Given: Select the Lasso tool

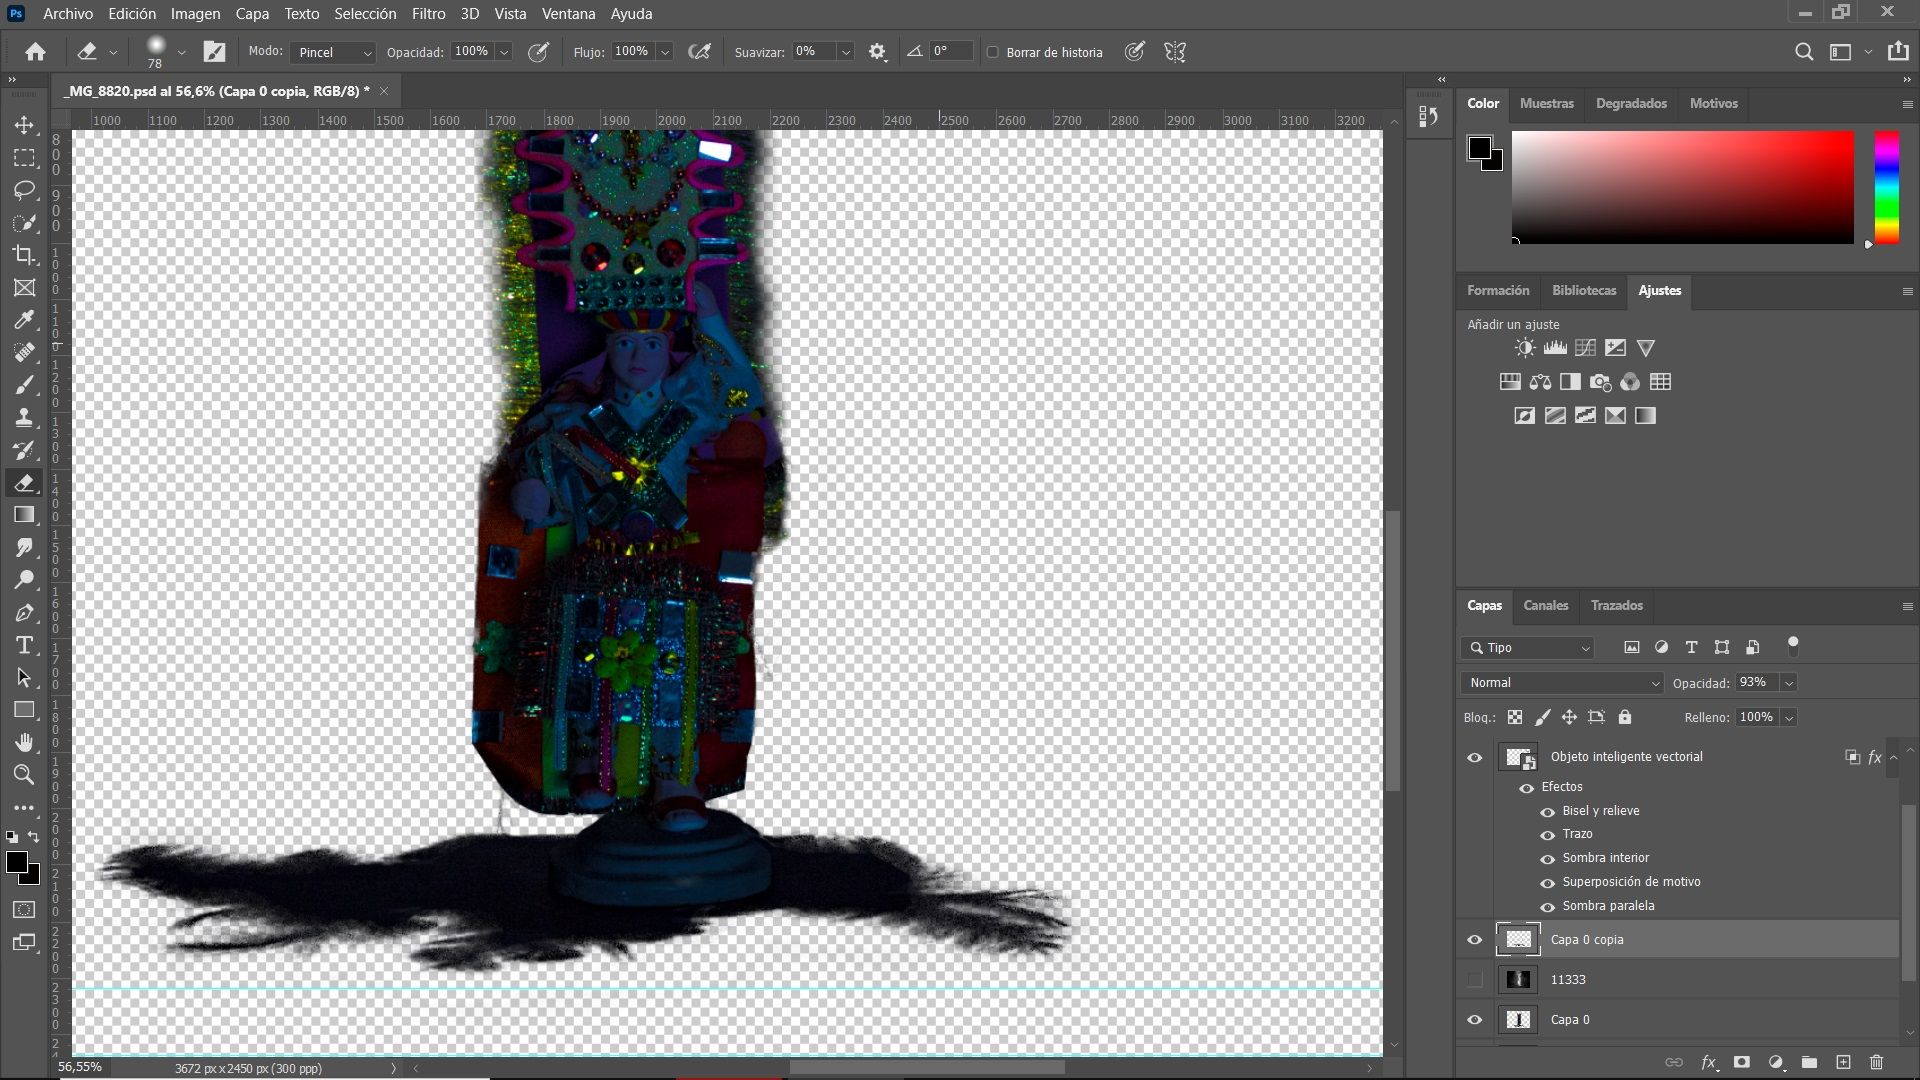Looking at the screenshot, I should [24, 190].
